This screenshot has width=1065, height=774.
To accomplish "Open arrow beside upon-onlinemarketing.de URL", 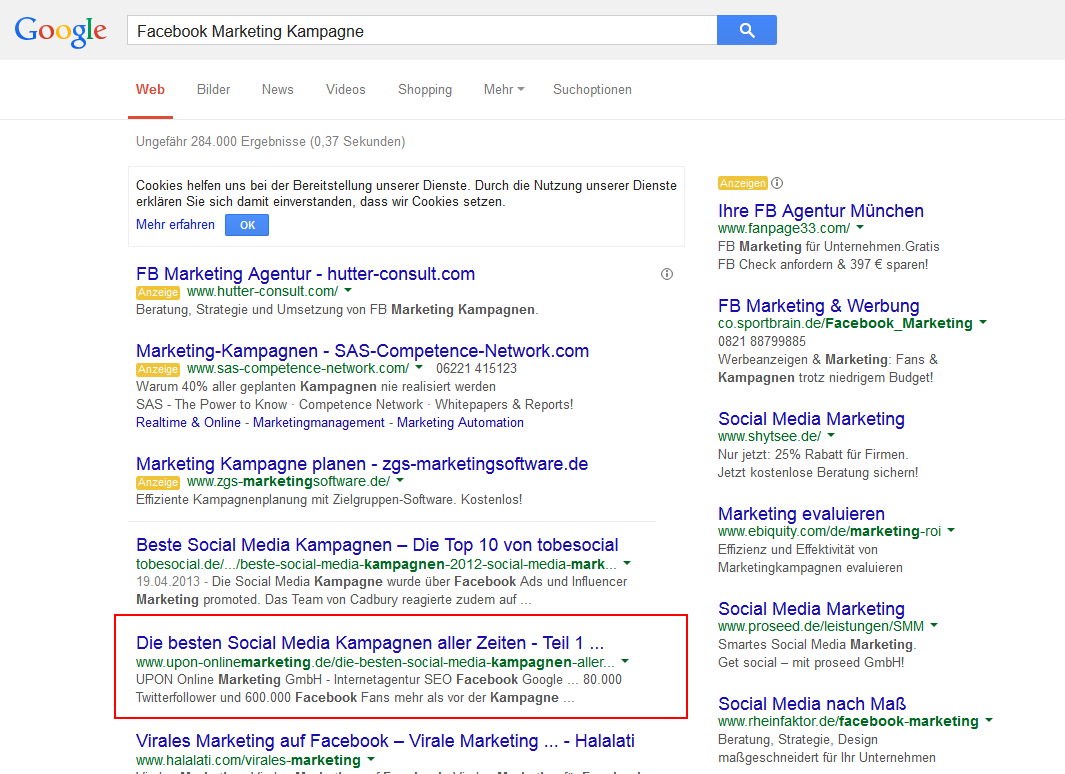I will (x=624, y=662).
